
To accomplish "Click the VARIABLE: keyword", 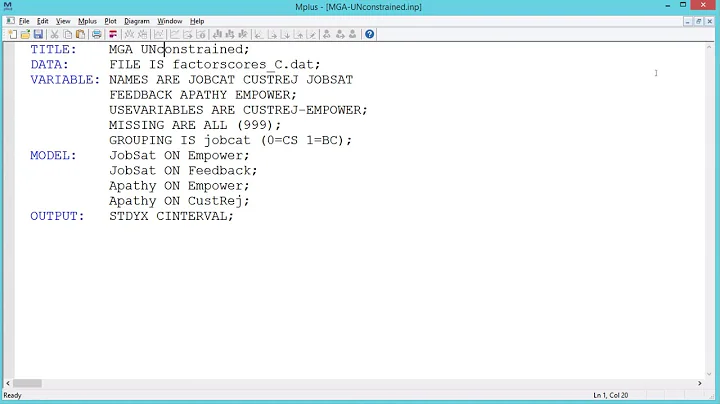I will click(65, 79).
